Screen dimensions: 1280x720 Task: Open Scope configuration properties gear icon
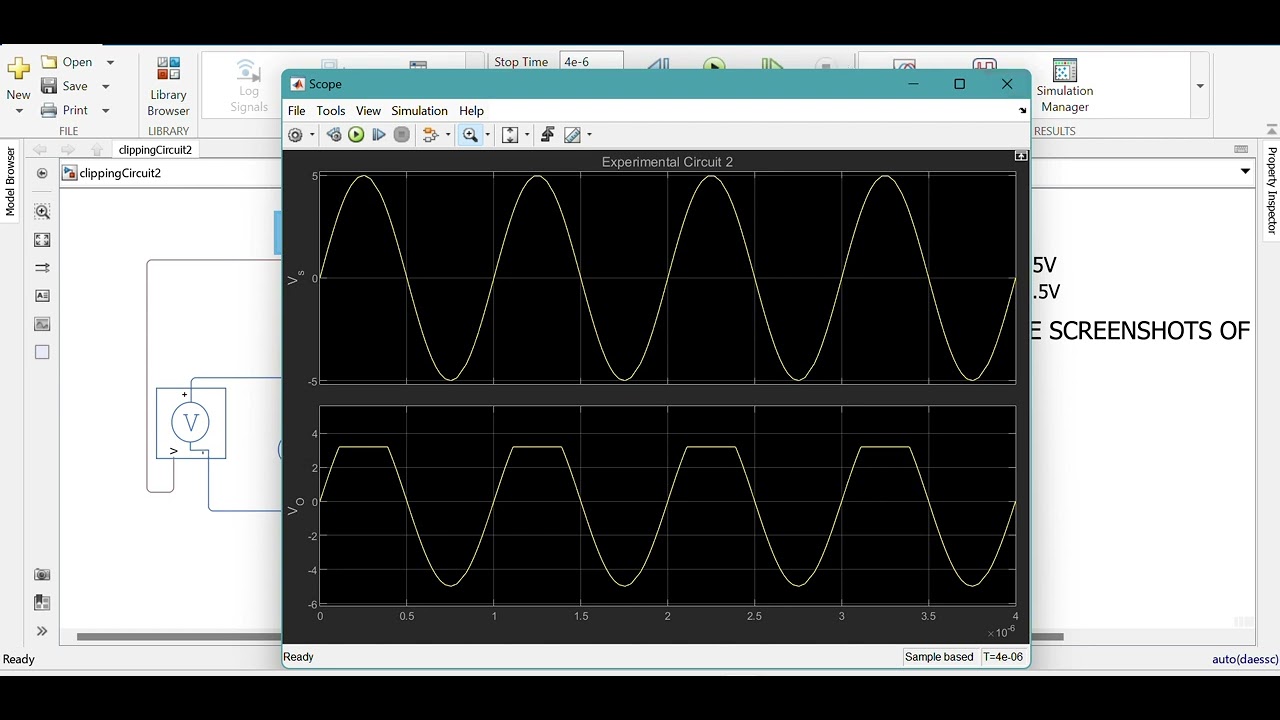coord(295,135)
